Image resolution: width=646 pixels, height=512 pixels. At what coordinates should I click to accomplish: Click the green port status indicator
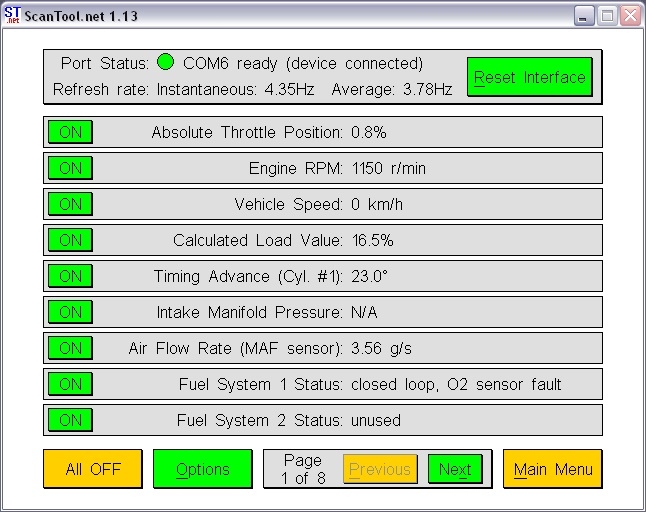click(x=166, y=62)
